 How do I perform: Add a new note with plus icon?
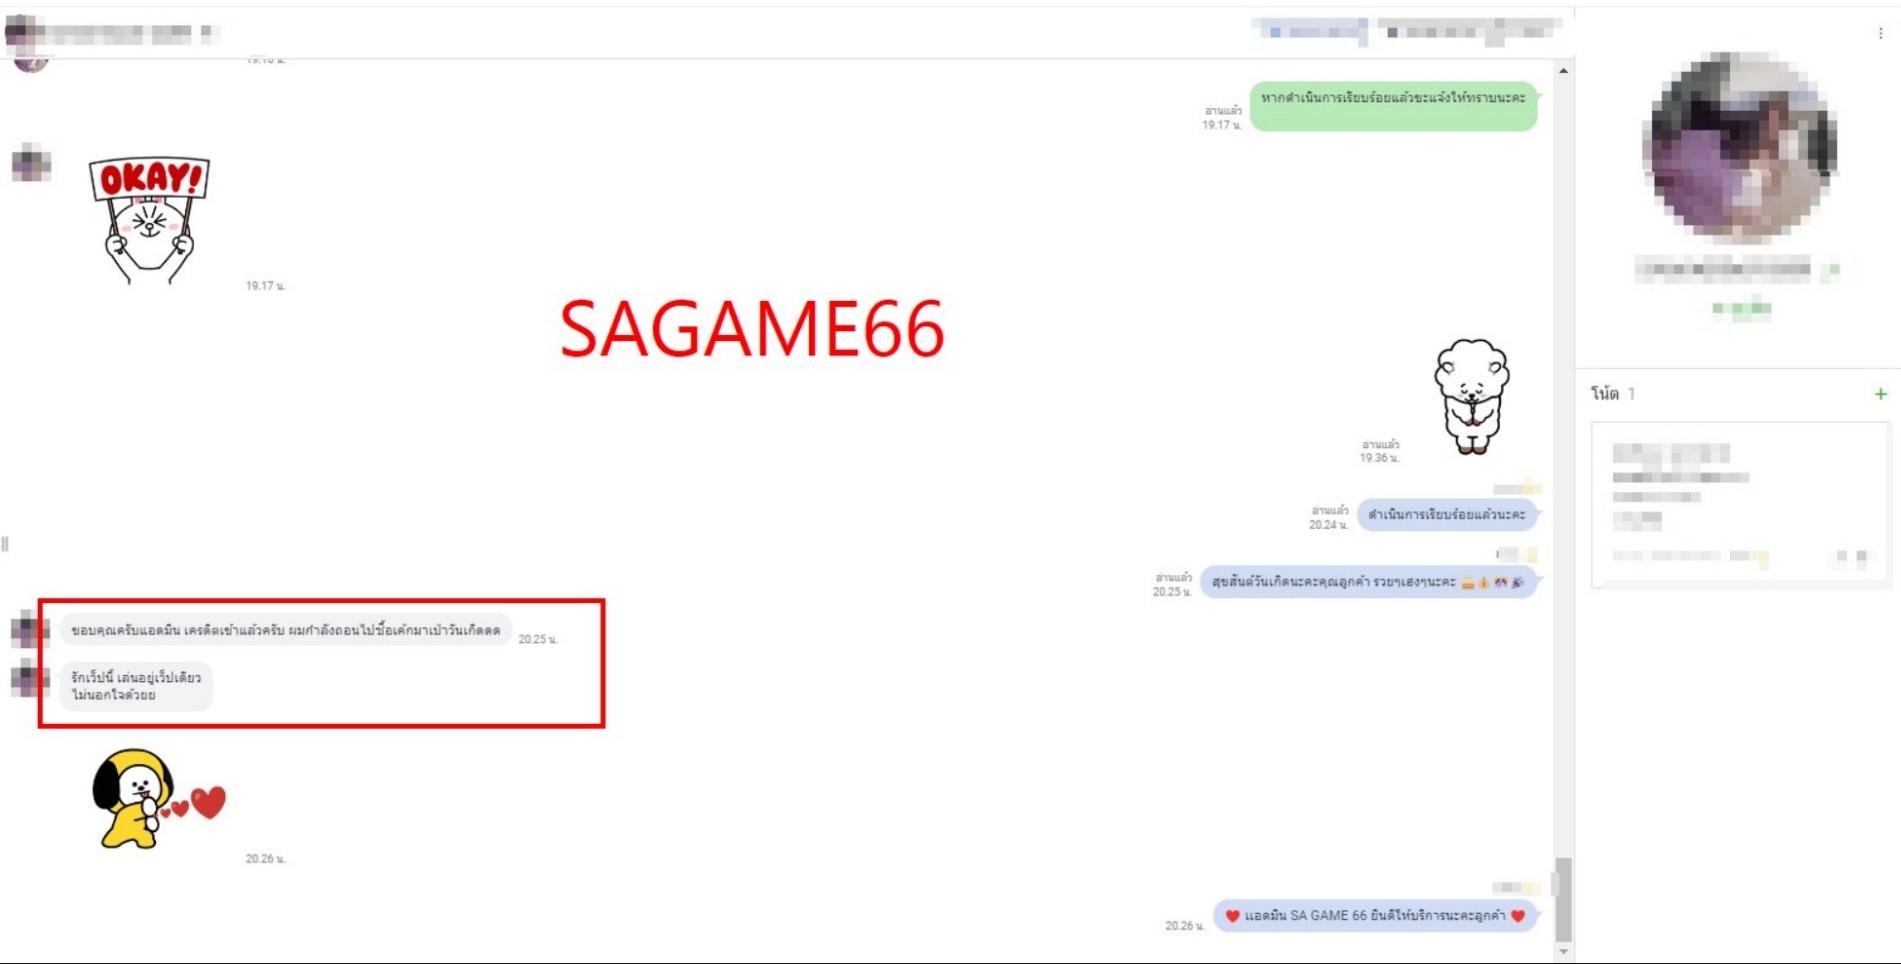pos(1880,394)
